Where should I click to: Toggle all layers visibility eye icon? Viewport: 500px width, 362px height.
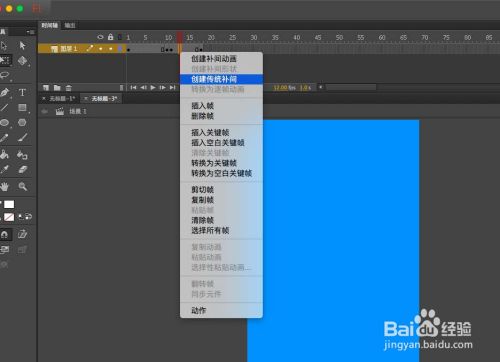100,37
